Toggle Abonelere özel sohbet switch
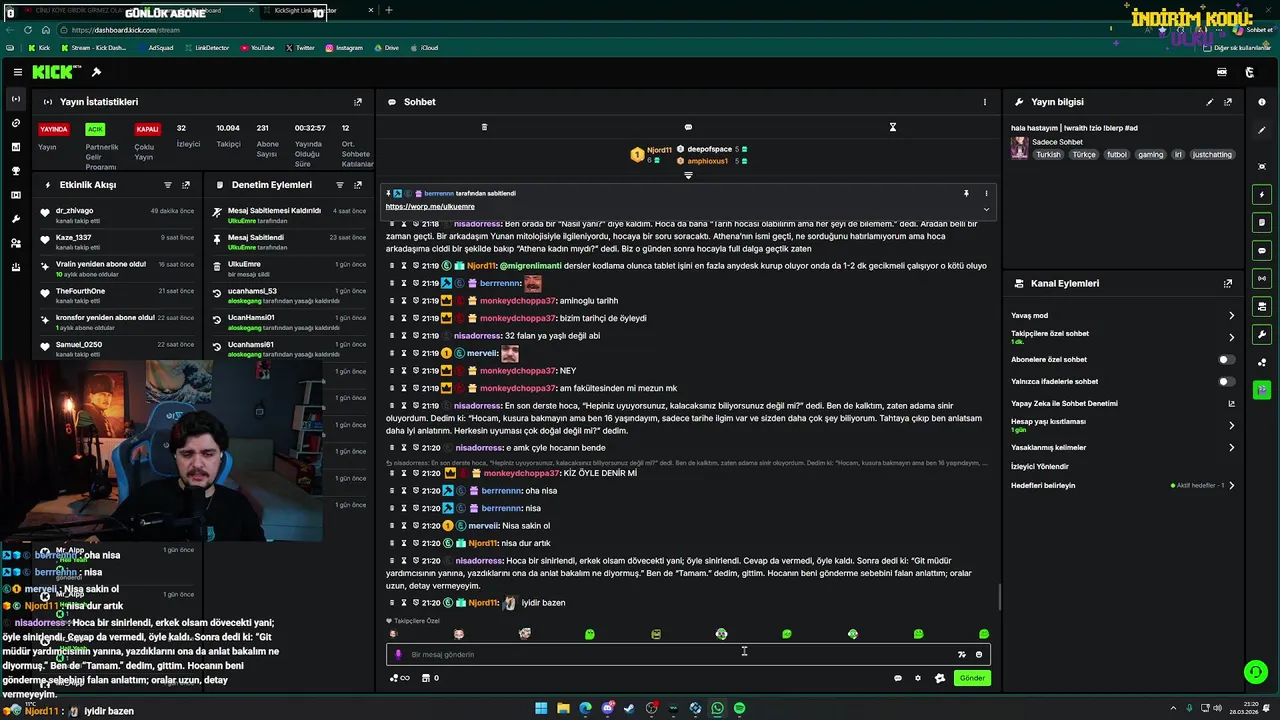The image size is (1280, 720). [1225, 359]
